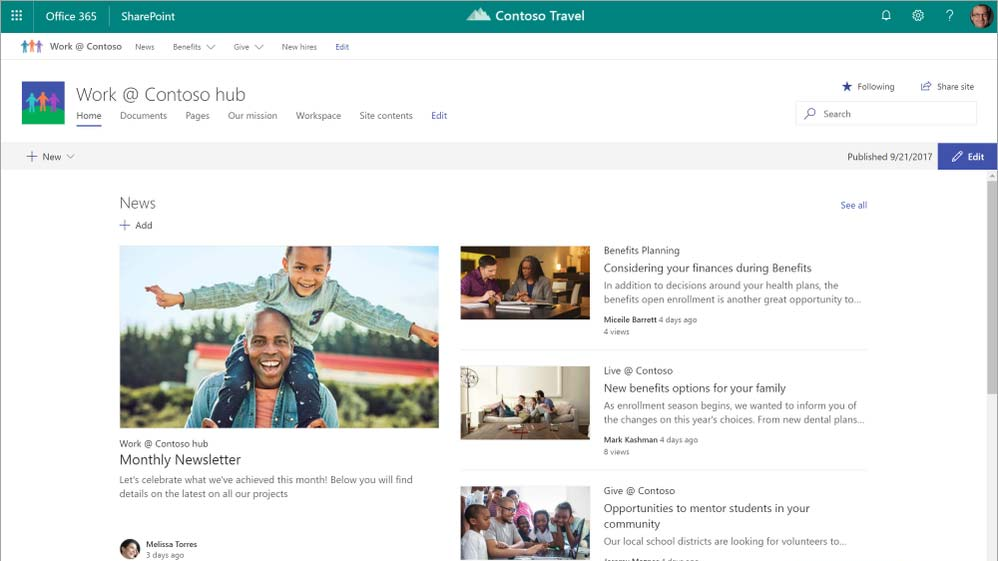998x561 pixels.
Task: Open the Monthly Newsletter hero image
Action: pos(279,337)
